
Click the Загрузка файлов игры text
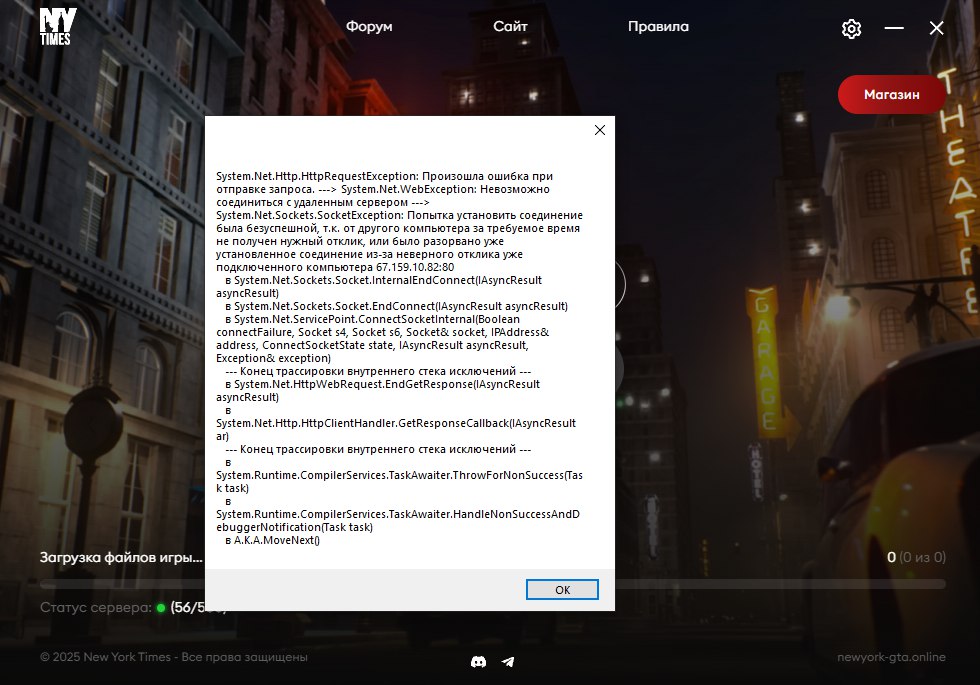[121, 557]
